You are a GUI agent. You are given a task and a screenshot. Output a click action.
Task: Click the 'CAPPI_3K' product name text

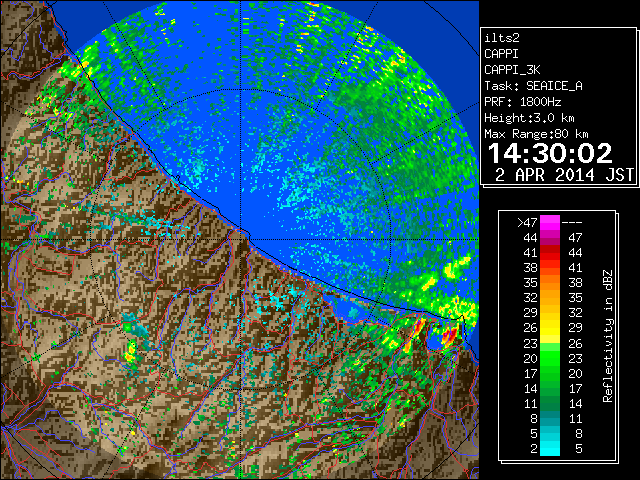coord(512,70)
